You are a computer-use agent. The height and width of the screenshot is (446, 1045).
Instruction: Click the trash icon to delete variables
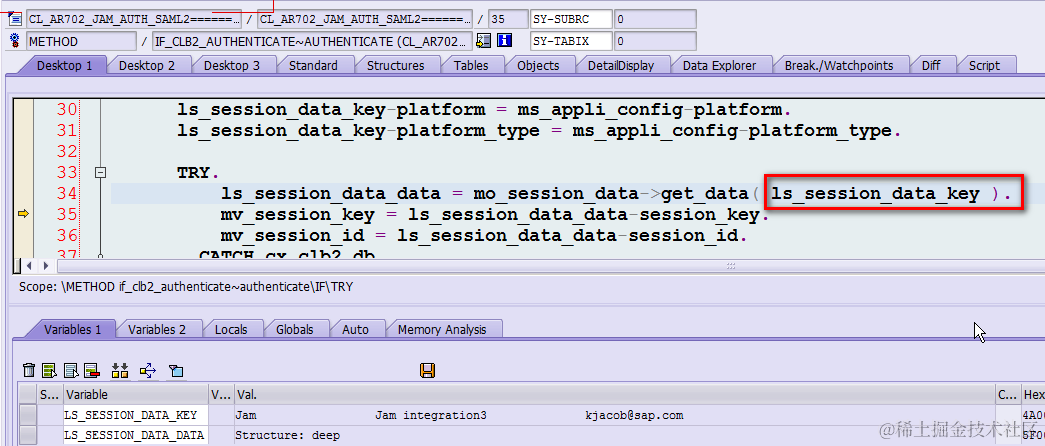coord(29,371)
